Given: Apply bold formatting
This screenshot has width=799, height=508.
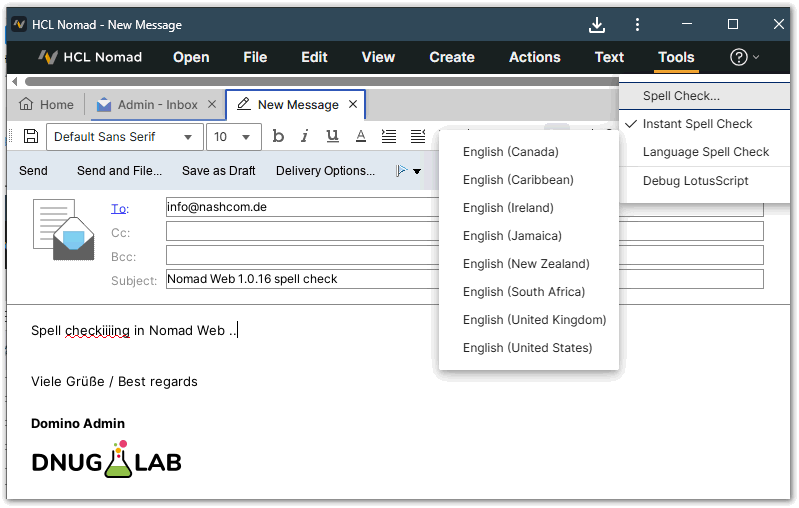Looking at the screenshot, I should click(278, 136).
